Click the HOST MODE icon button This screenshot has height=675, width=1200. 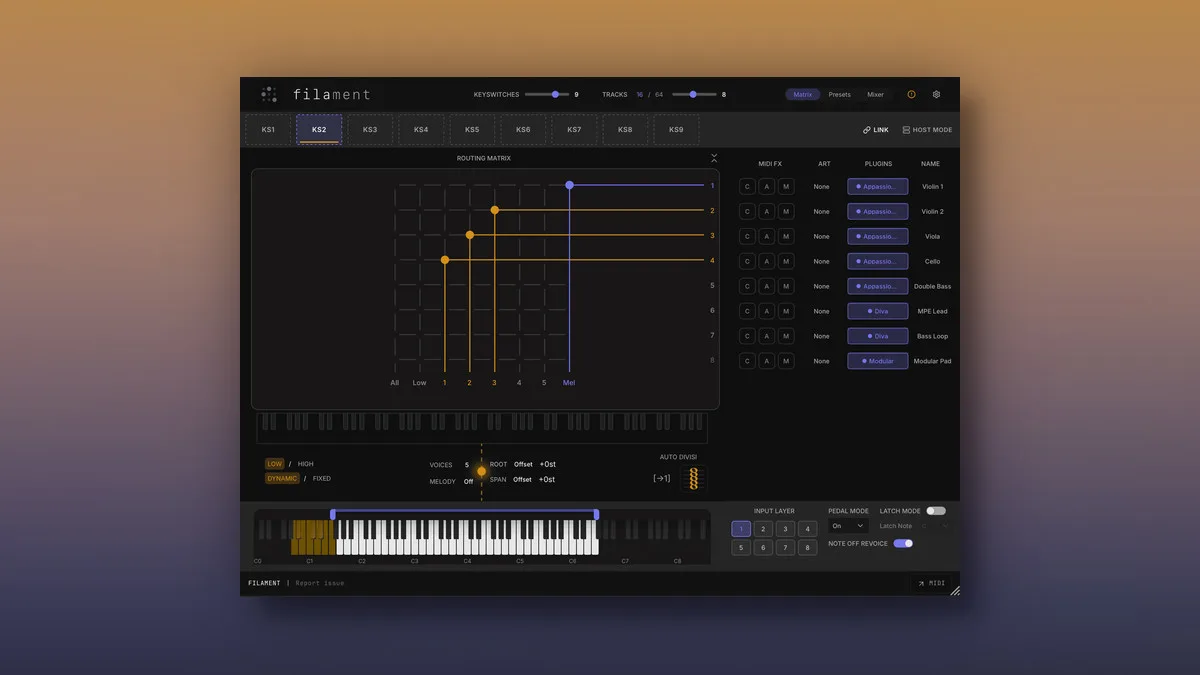coord(927,130)
